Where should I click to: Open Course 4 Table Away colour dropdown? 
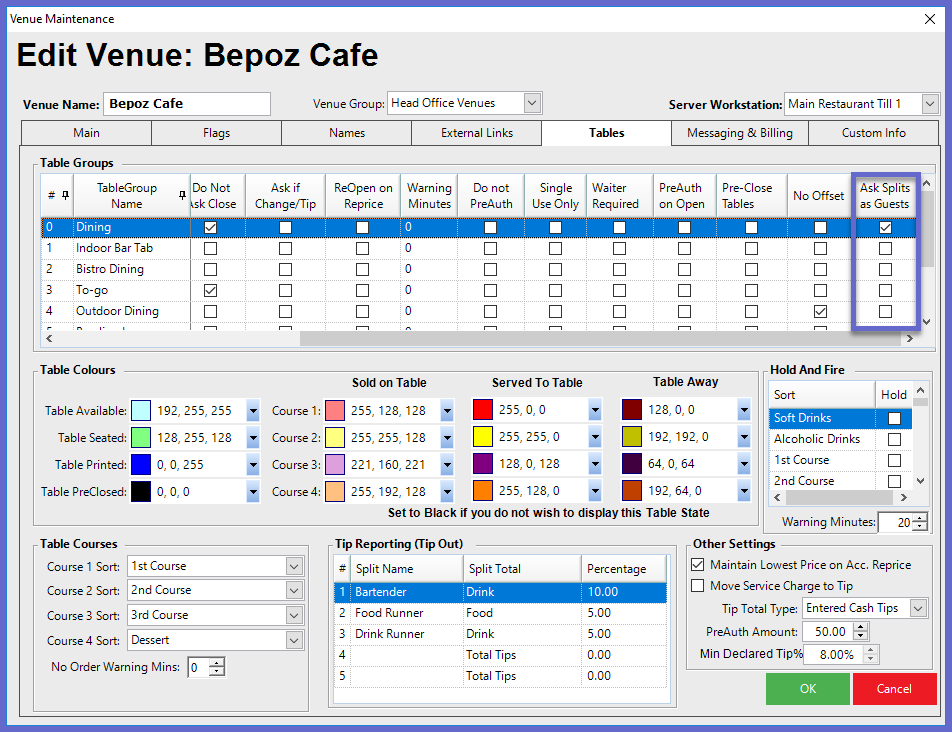point(744,490)
